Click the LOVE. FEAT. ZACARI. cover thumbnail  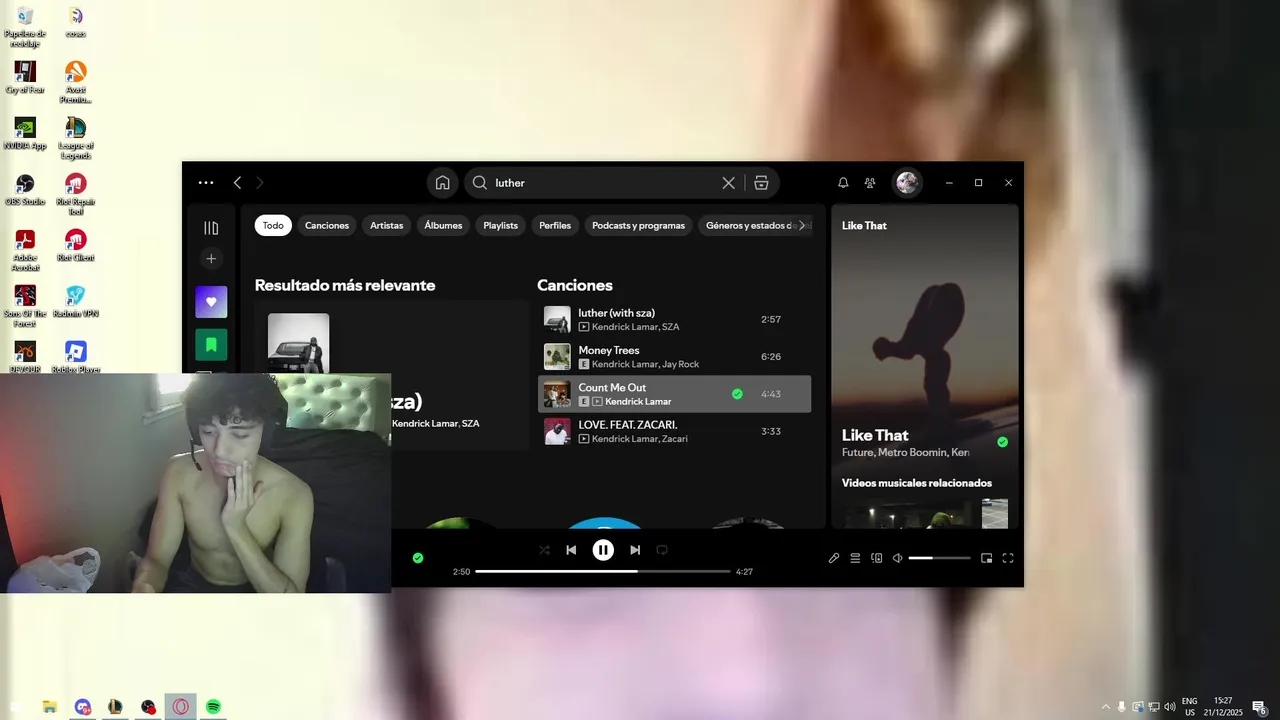coord(557,431)
